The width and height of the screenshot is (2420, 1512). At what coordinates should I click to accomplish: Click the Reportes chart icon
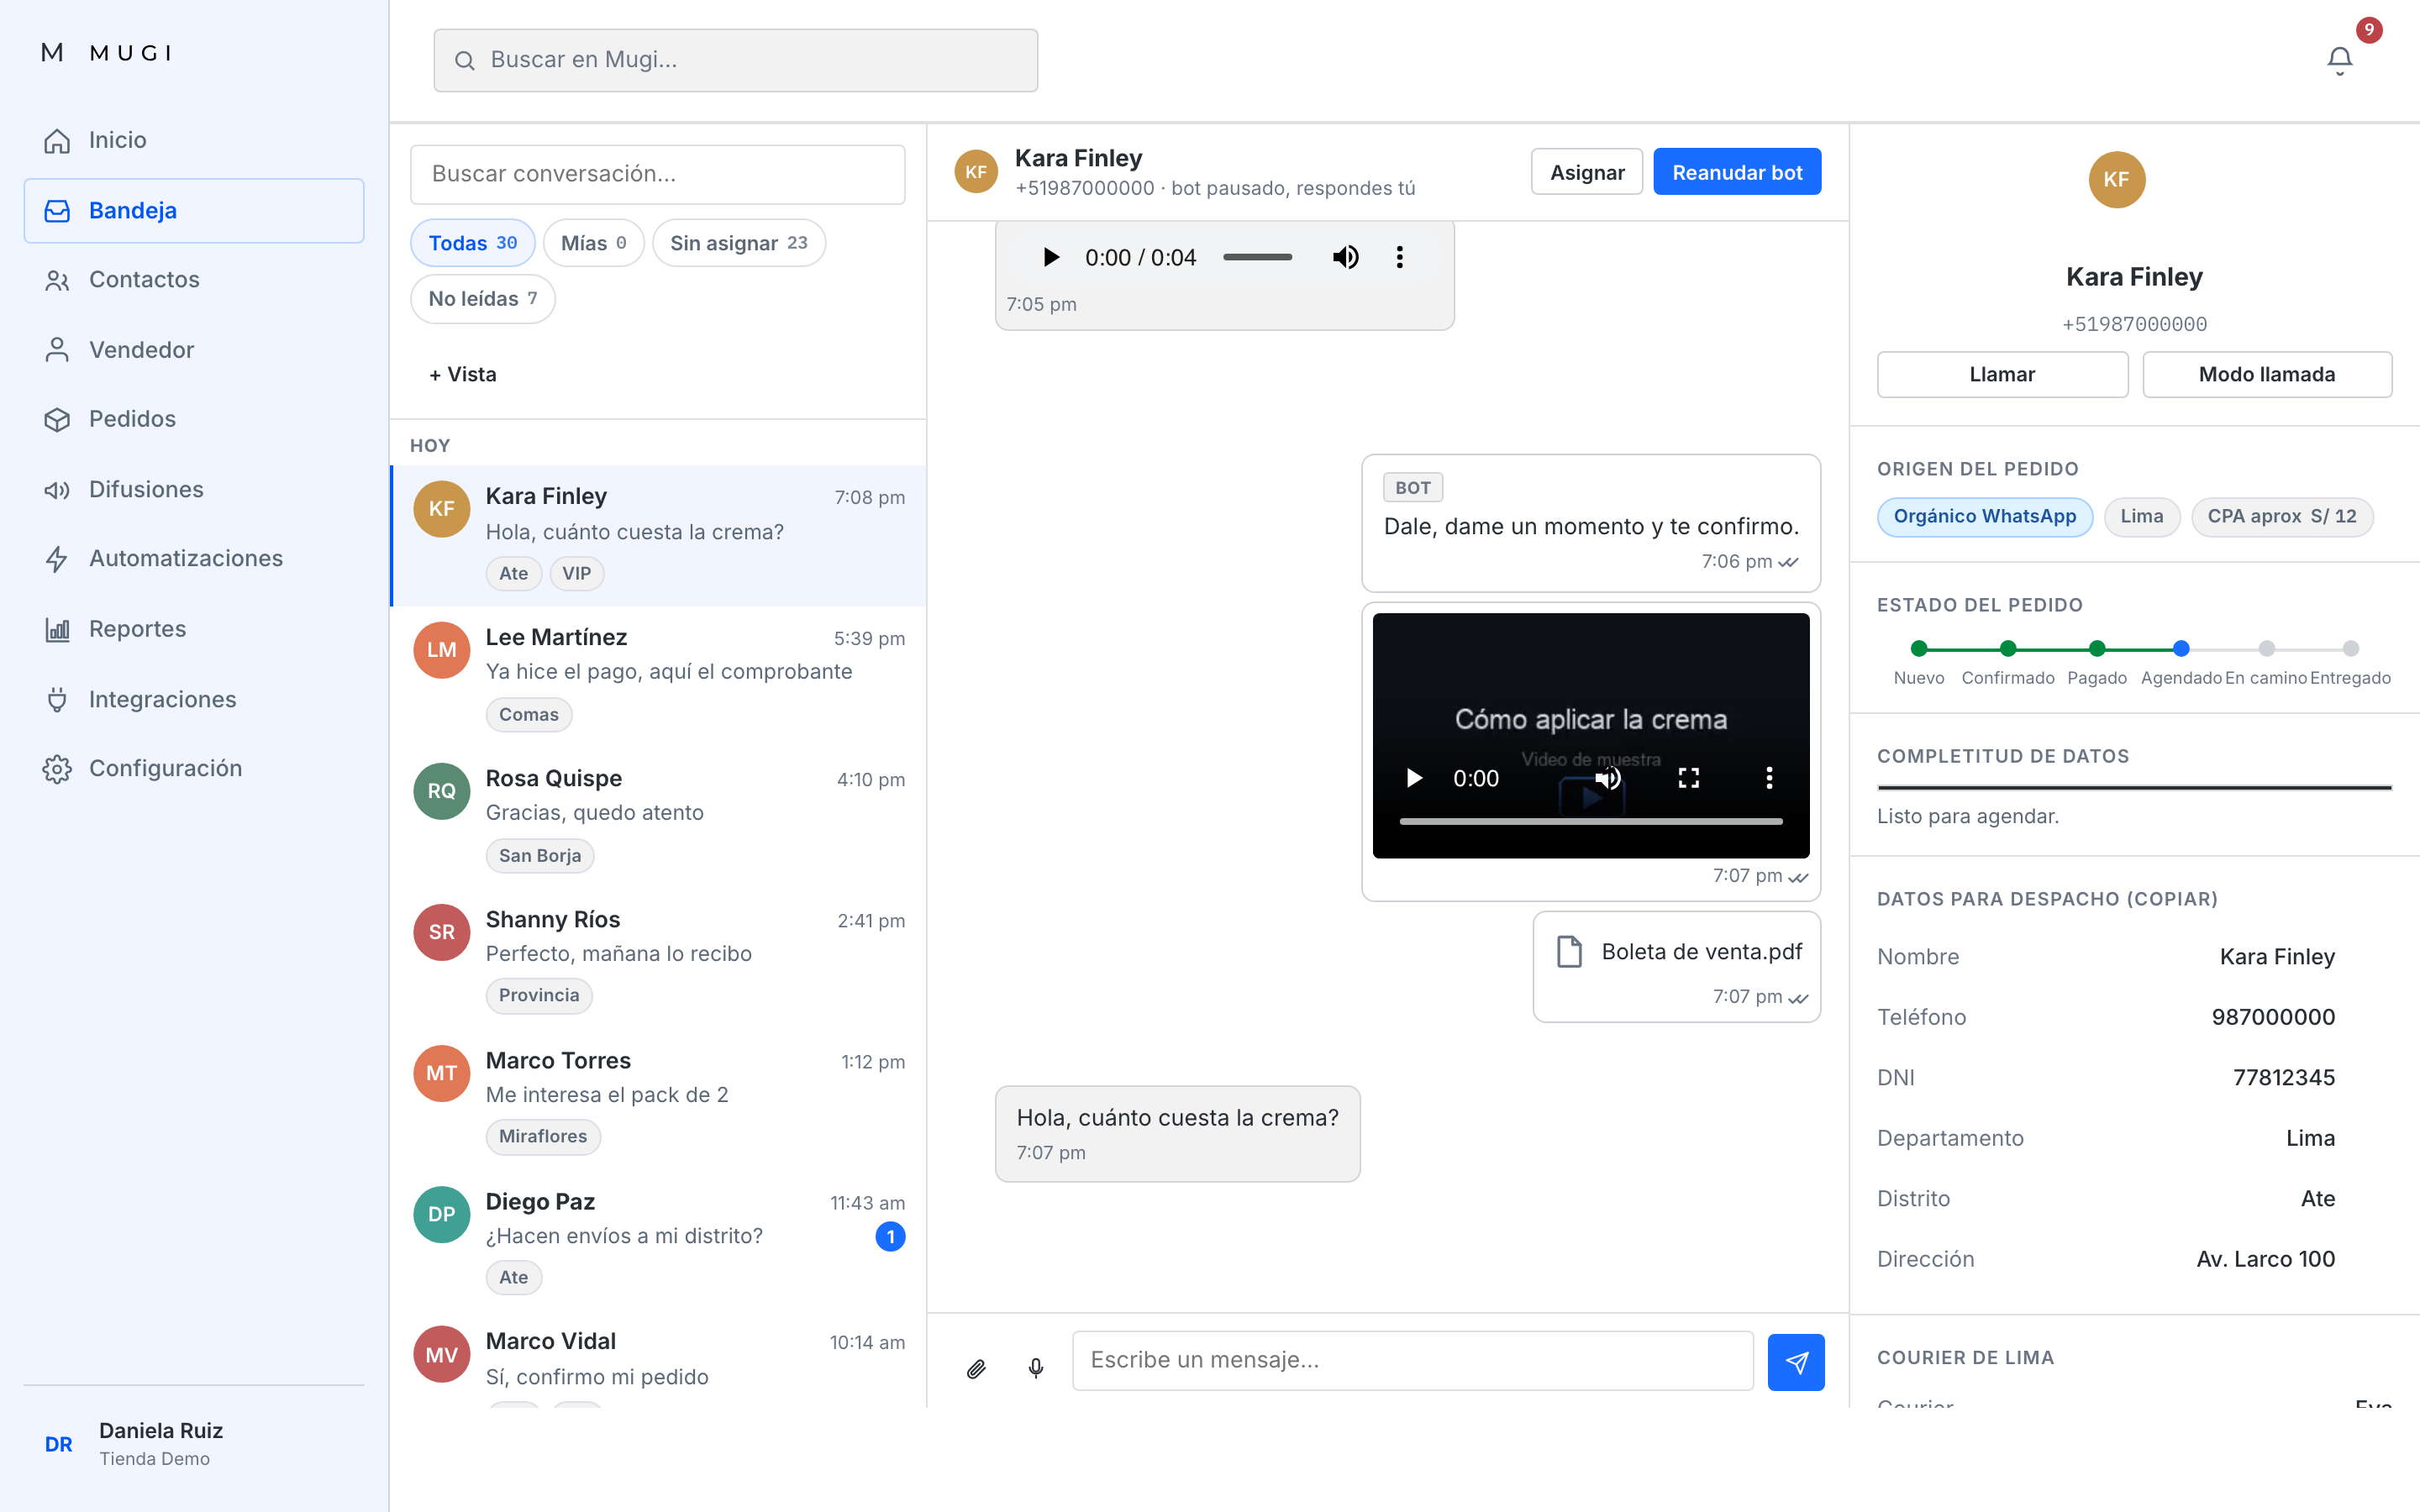(x=57, y=629)
